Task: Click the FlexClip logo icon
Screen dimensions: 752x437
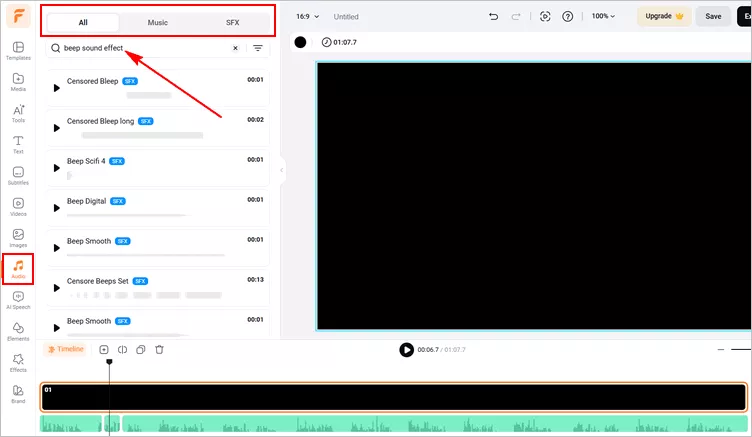Action: click(18, 16)
